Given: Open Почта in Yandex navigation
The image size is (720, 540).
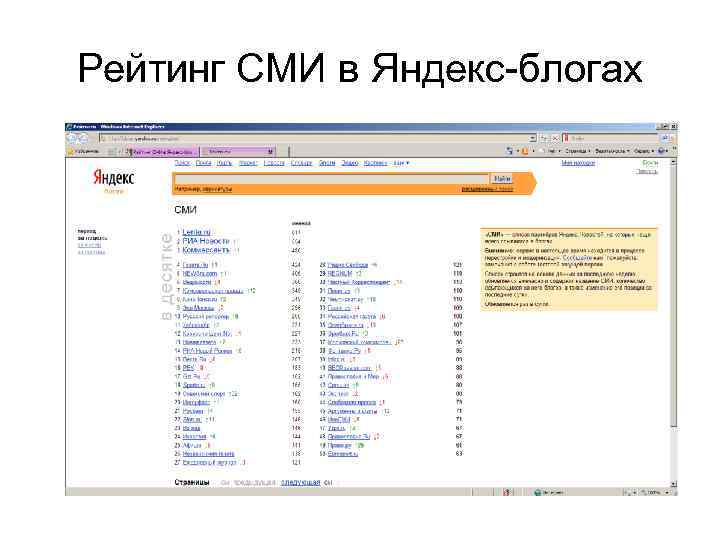Looking at the screenshot, I should tap(203, 163).
